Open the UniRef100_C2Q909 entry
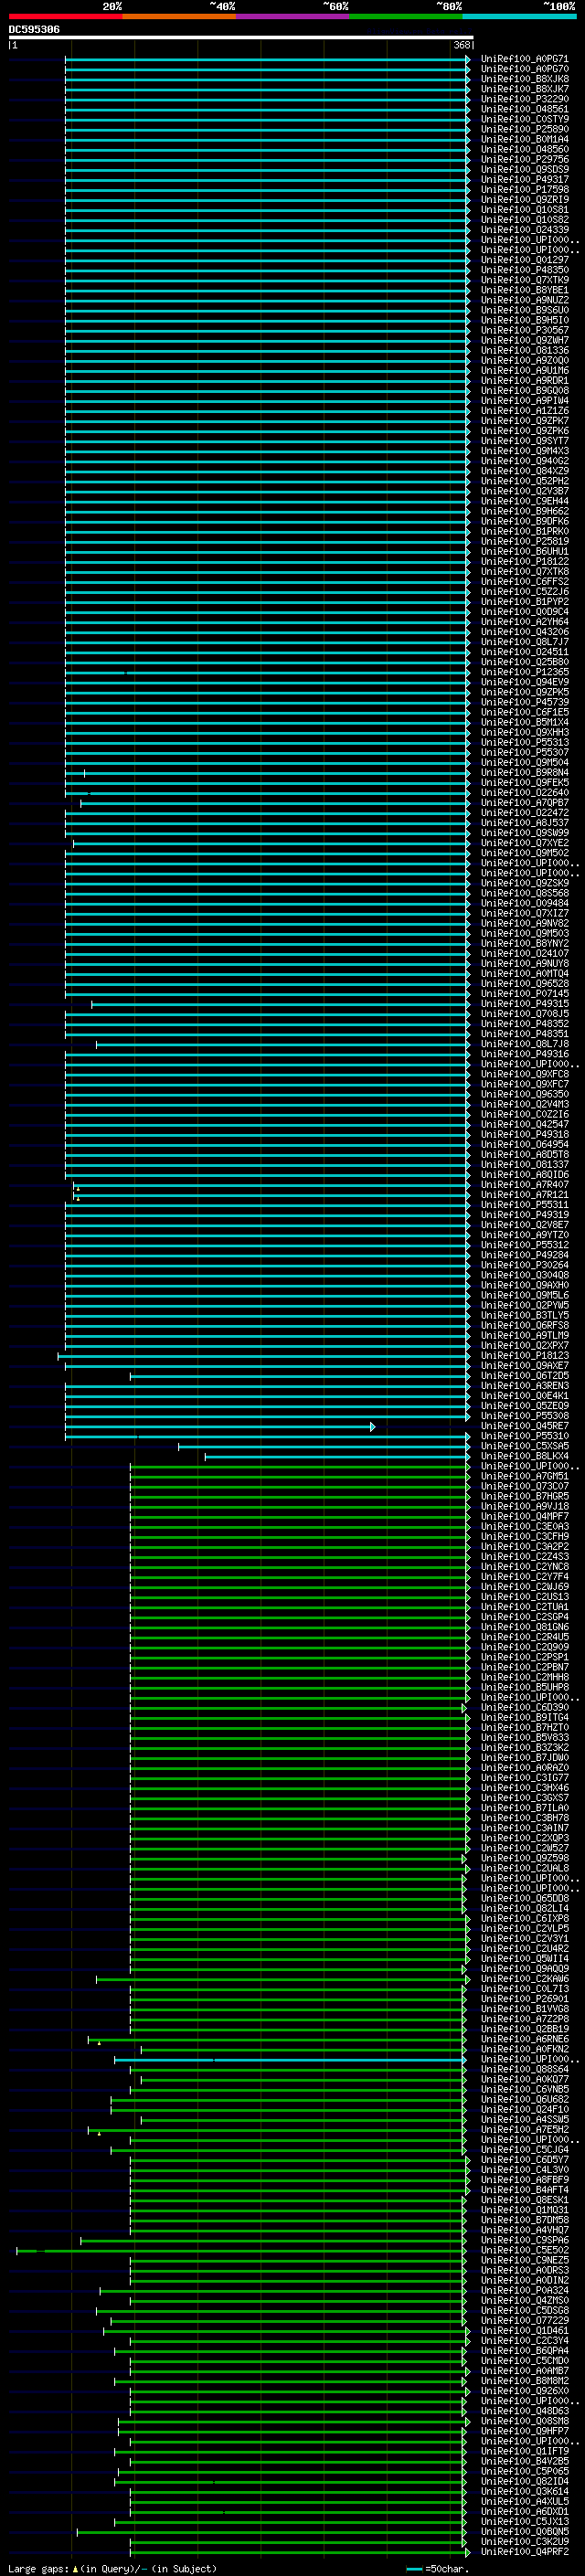The height and width of the screenshot is (2576, 585). coord(525,1647)
